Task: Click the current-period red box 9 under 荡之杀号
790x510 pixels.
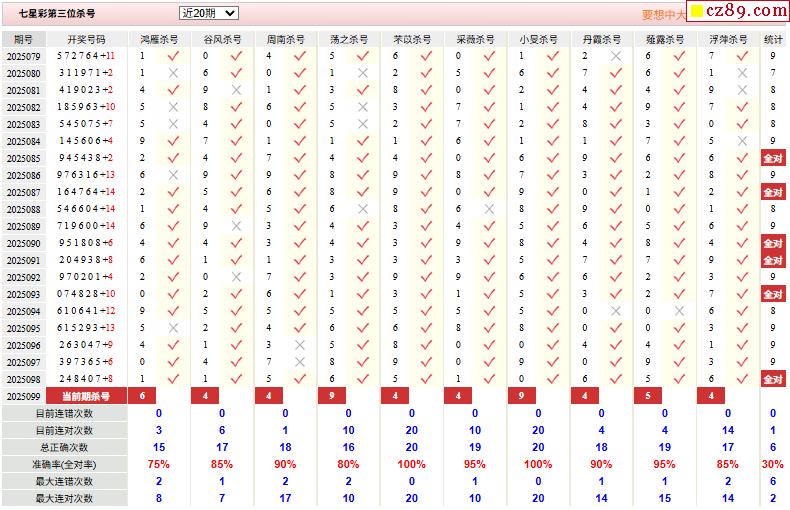Action: pos(332,396)
